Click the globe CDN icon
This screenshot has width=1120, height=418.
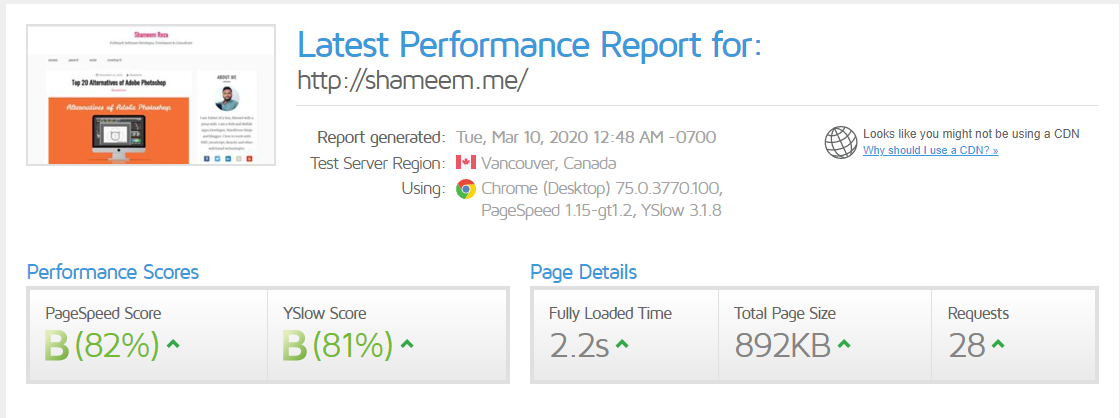[x=840, y=142]
